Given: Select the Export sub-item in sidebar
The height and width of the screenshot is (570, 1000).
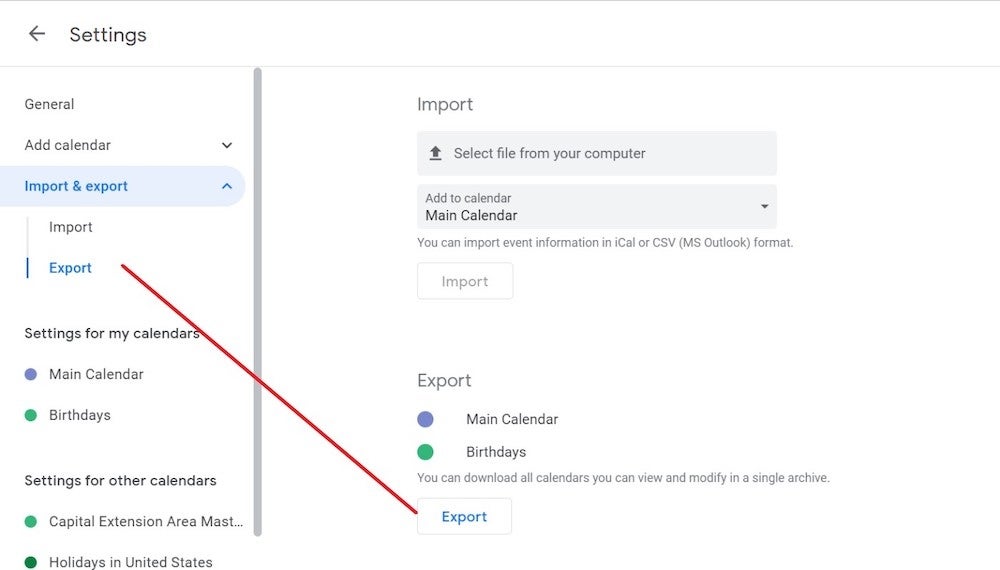Looking at the screenshot, I should [70, 268].
